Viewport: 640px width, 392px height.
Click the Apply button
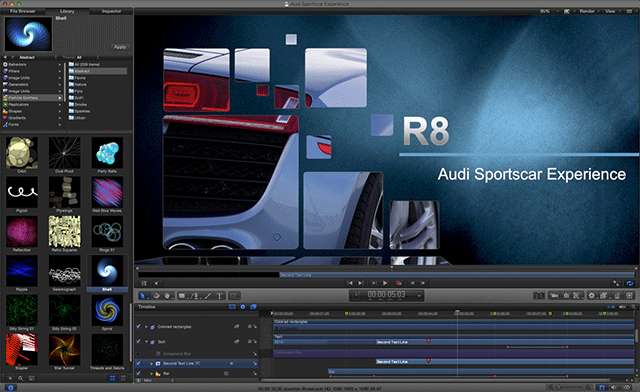120,47
